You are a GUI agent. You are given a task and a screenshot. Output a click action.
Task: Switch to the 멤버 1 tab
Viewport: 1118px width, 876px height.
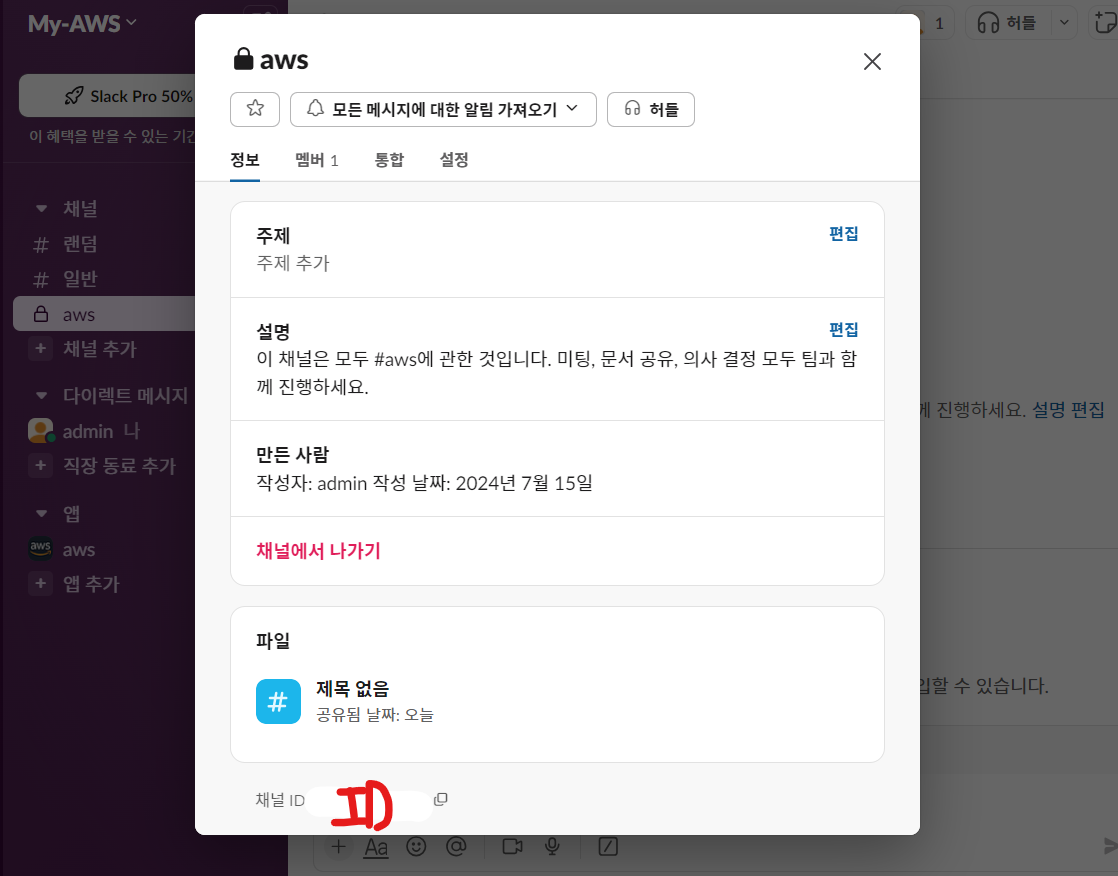[x=317, y=160]
